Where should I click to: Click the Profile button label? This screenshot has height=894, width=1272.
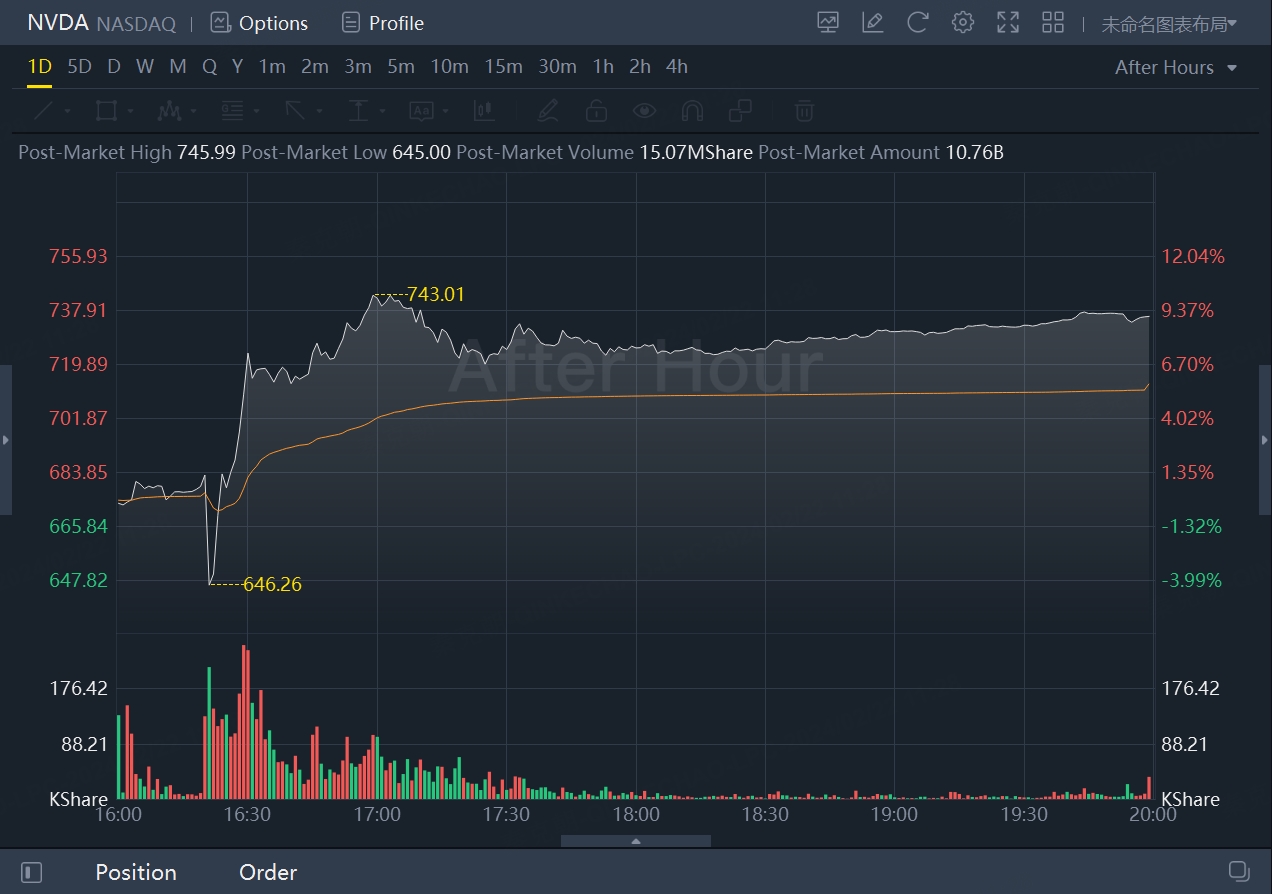coord(396,23)
